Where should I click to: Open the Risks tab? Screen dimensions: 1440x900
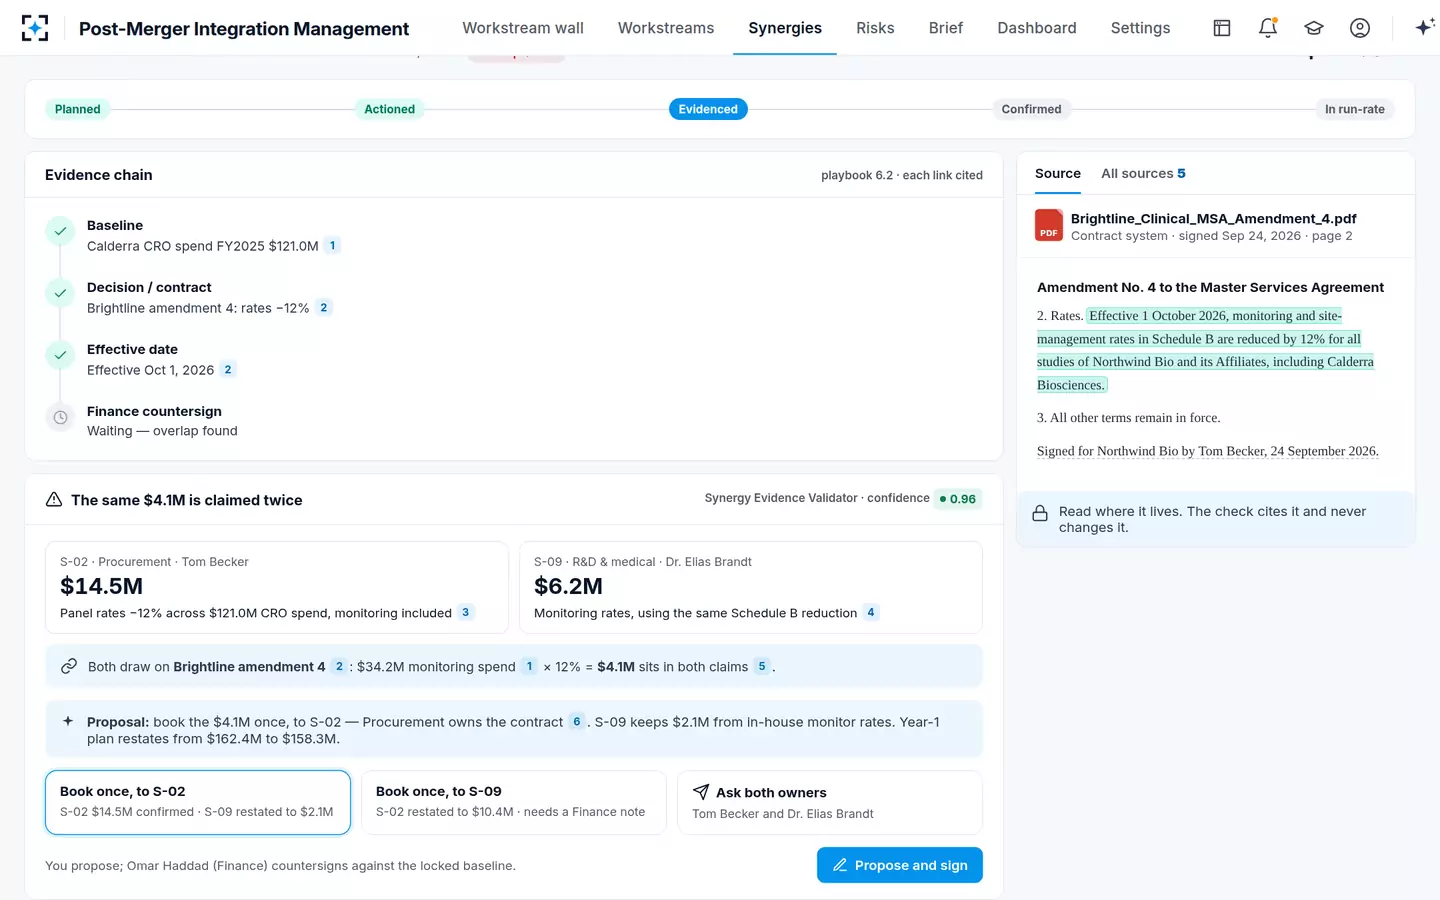coord(875,28)
